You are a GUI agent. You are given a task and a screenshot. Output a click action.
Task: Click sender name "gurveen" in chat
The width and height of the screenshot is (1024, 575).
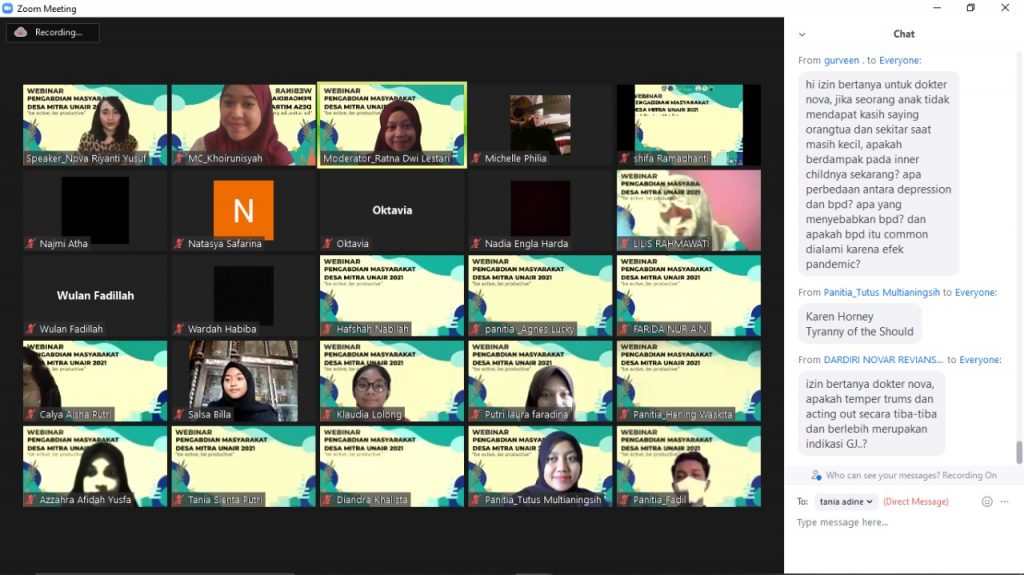[841, 61]
